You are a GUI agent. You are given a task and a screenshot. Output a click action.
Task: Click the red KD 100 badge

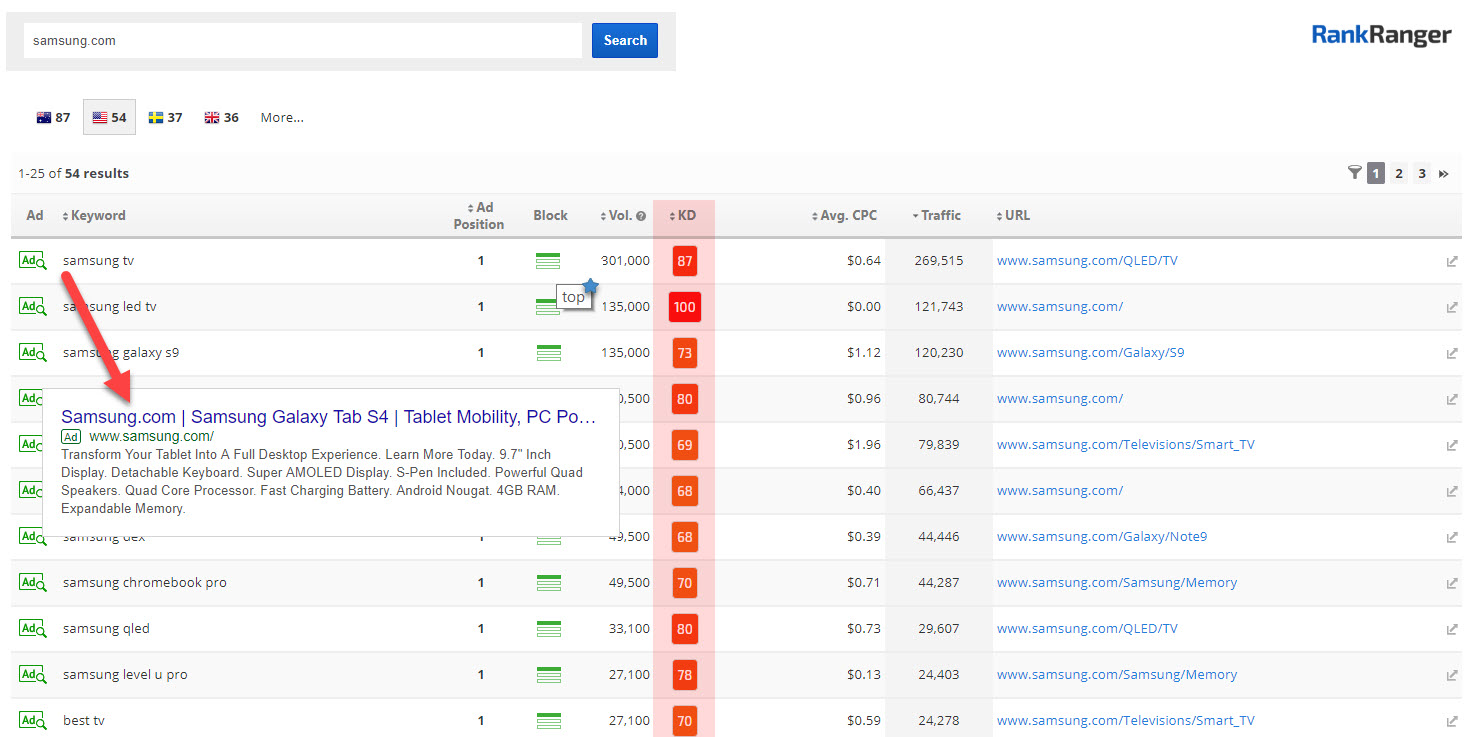click(x=684, y=307)
